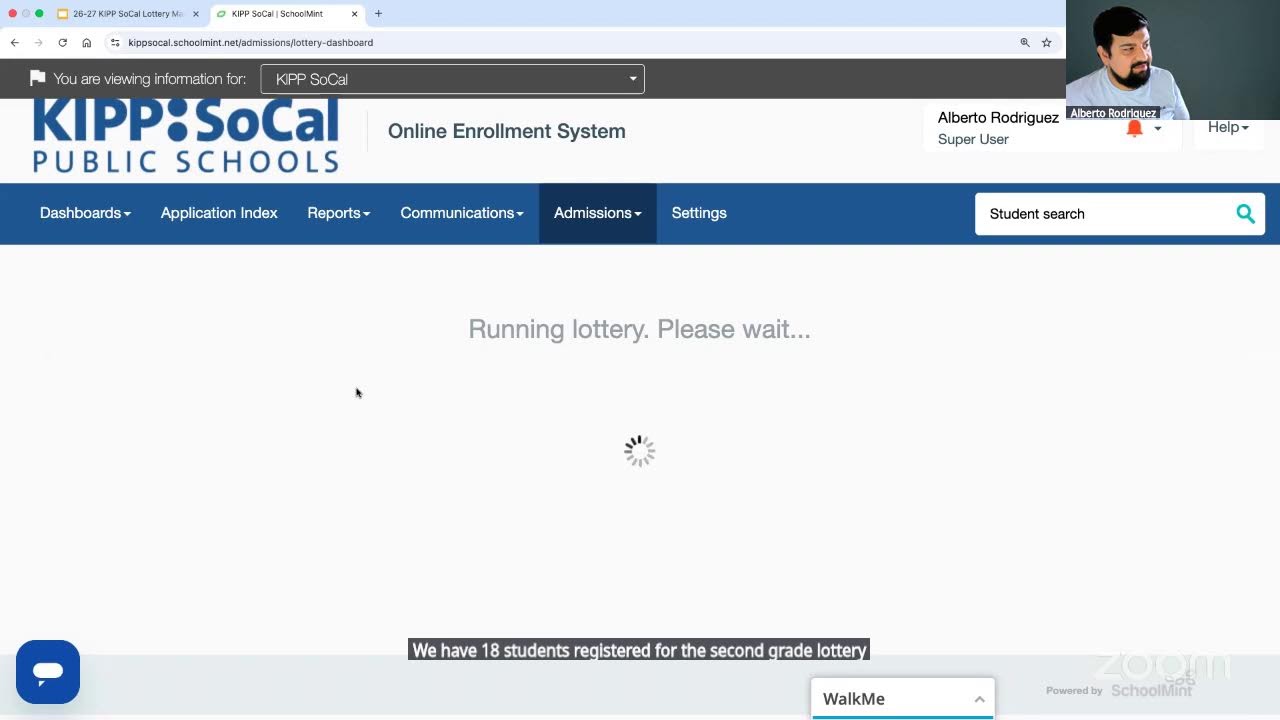Click the KIPP SoCal Public Schools logo
1280x720 pixels.
point(186,136)
